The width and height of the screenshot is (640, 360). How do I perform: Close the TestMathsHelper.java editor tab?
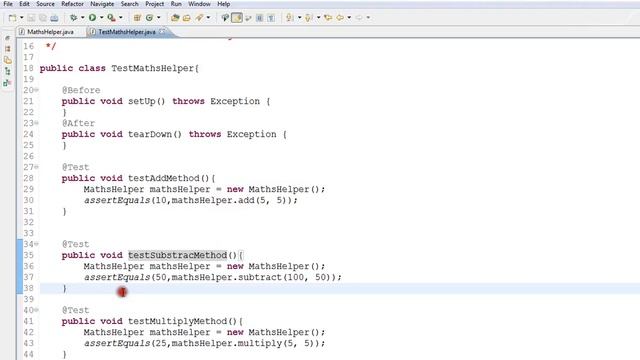162,31
